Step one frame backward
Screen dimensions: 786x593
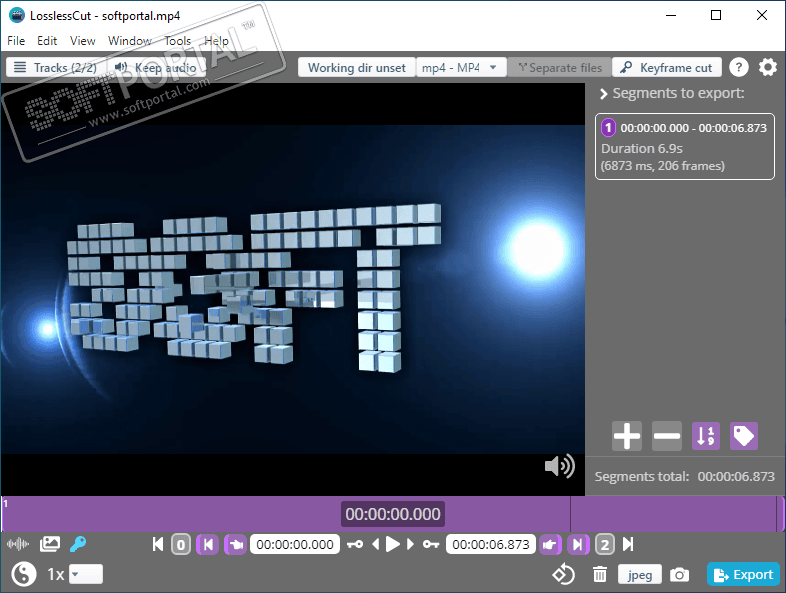coord(375,544)
